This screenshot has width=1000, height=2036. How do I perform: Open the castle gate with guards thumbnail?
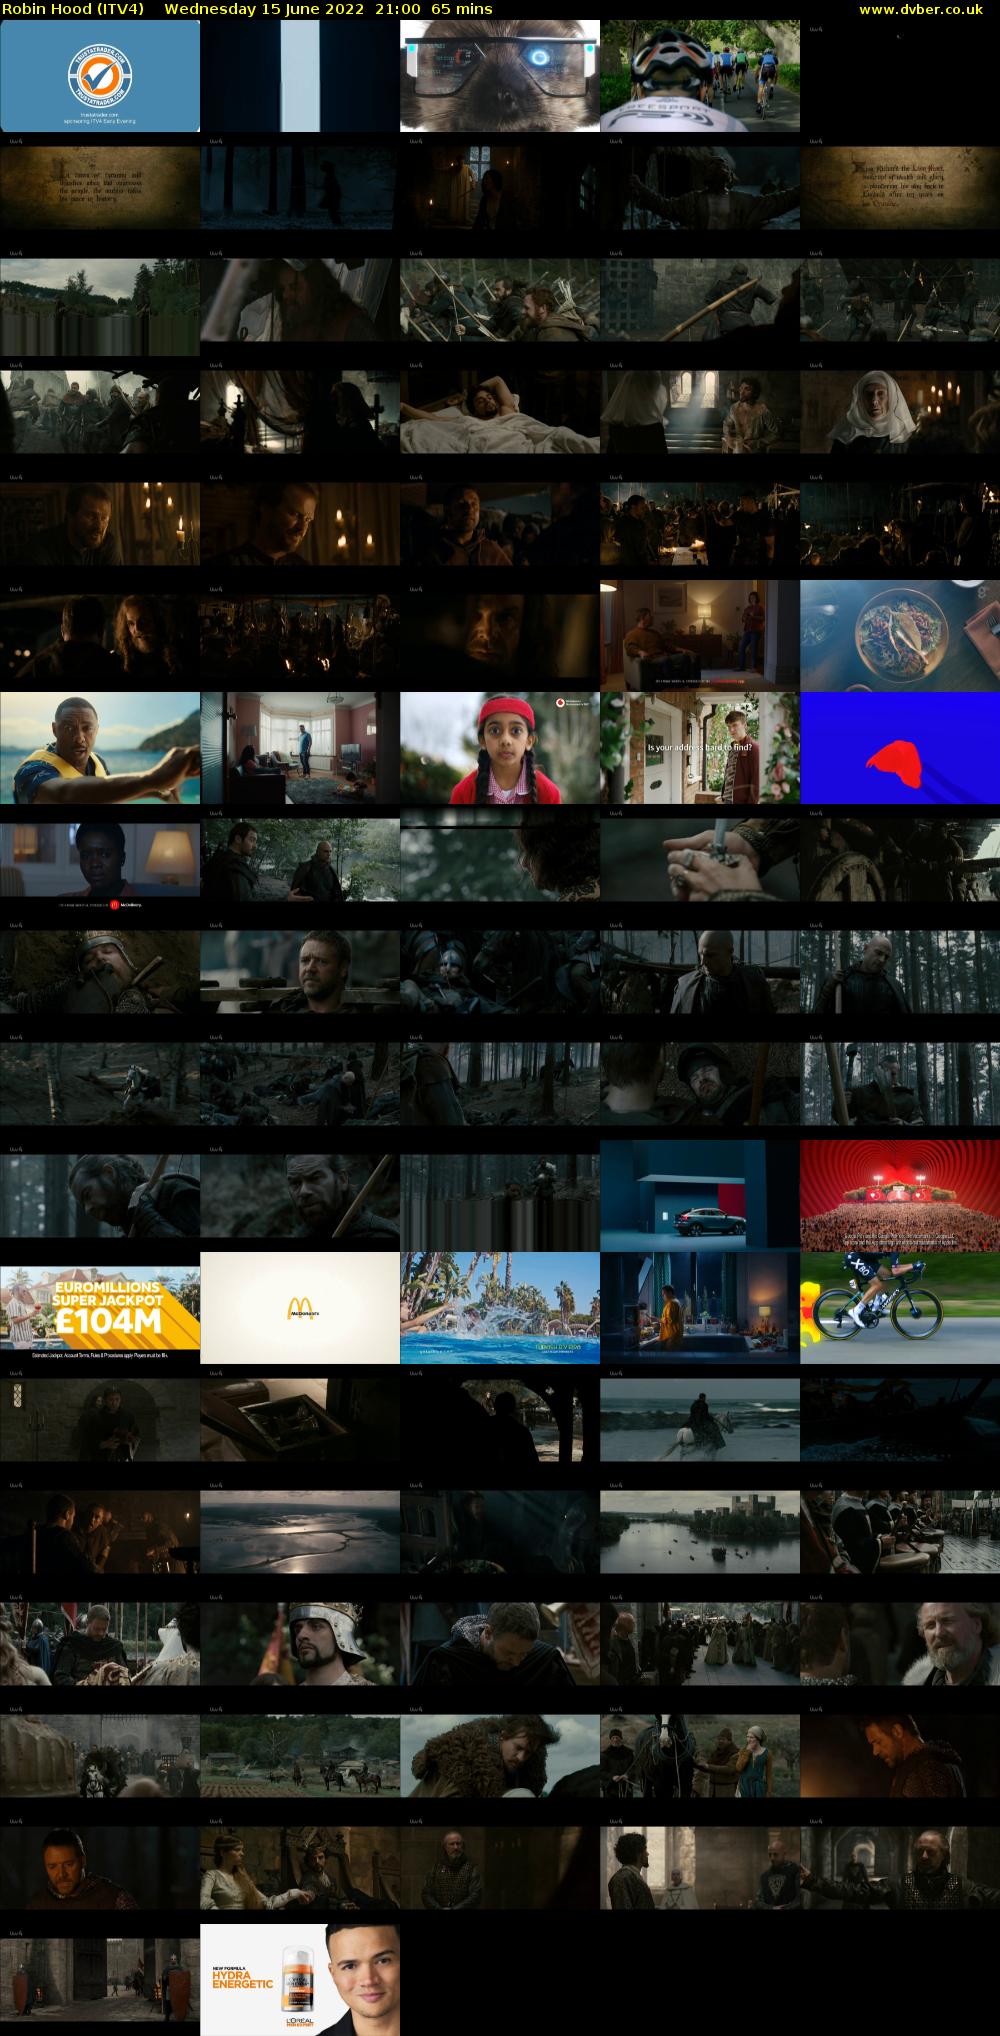coord(100,1980)
